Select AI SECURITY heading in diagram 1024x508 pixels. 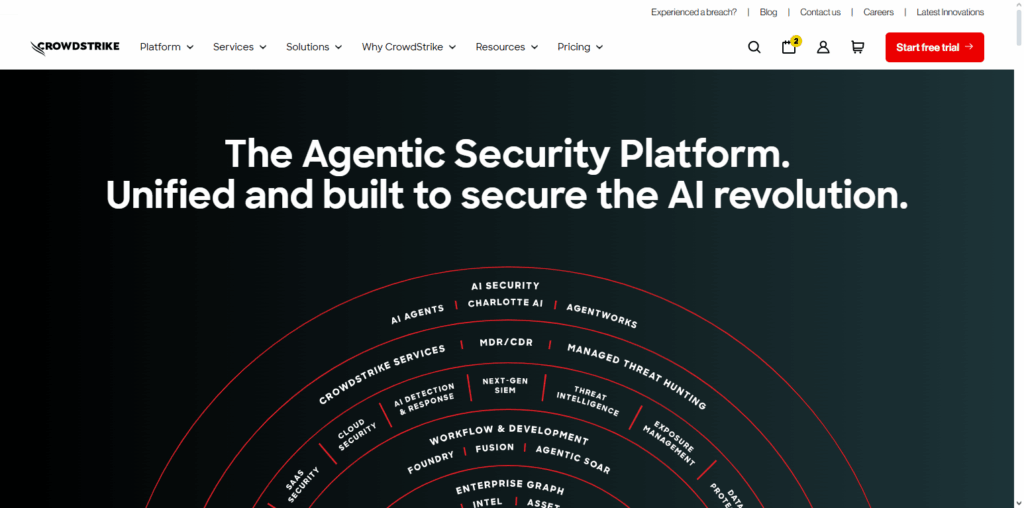tap(505, 285)
